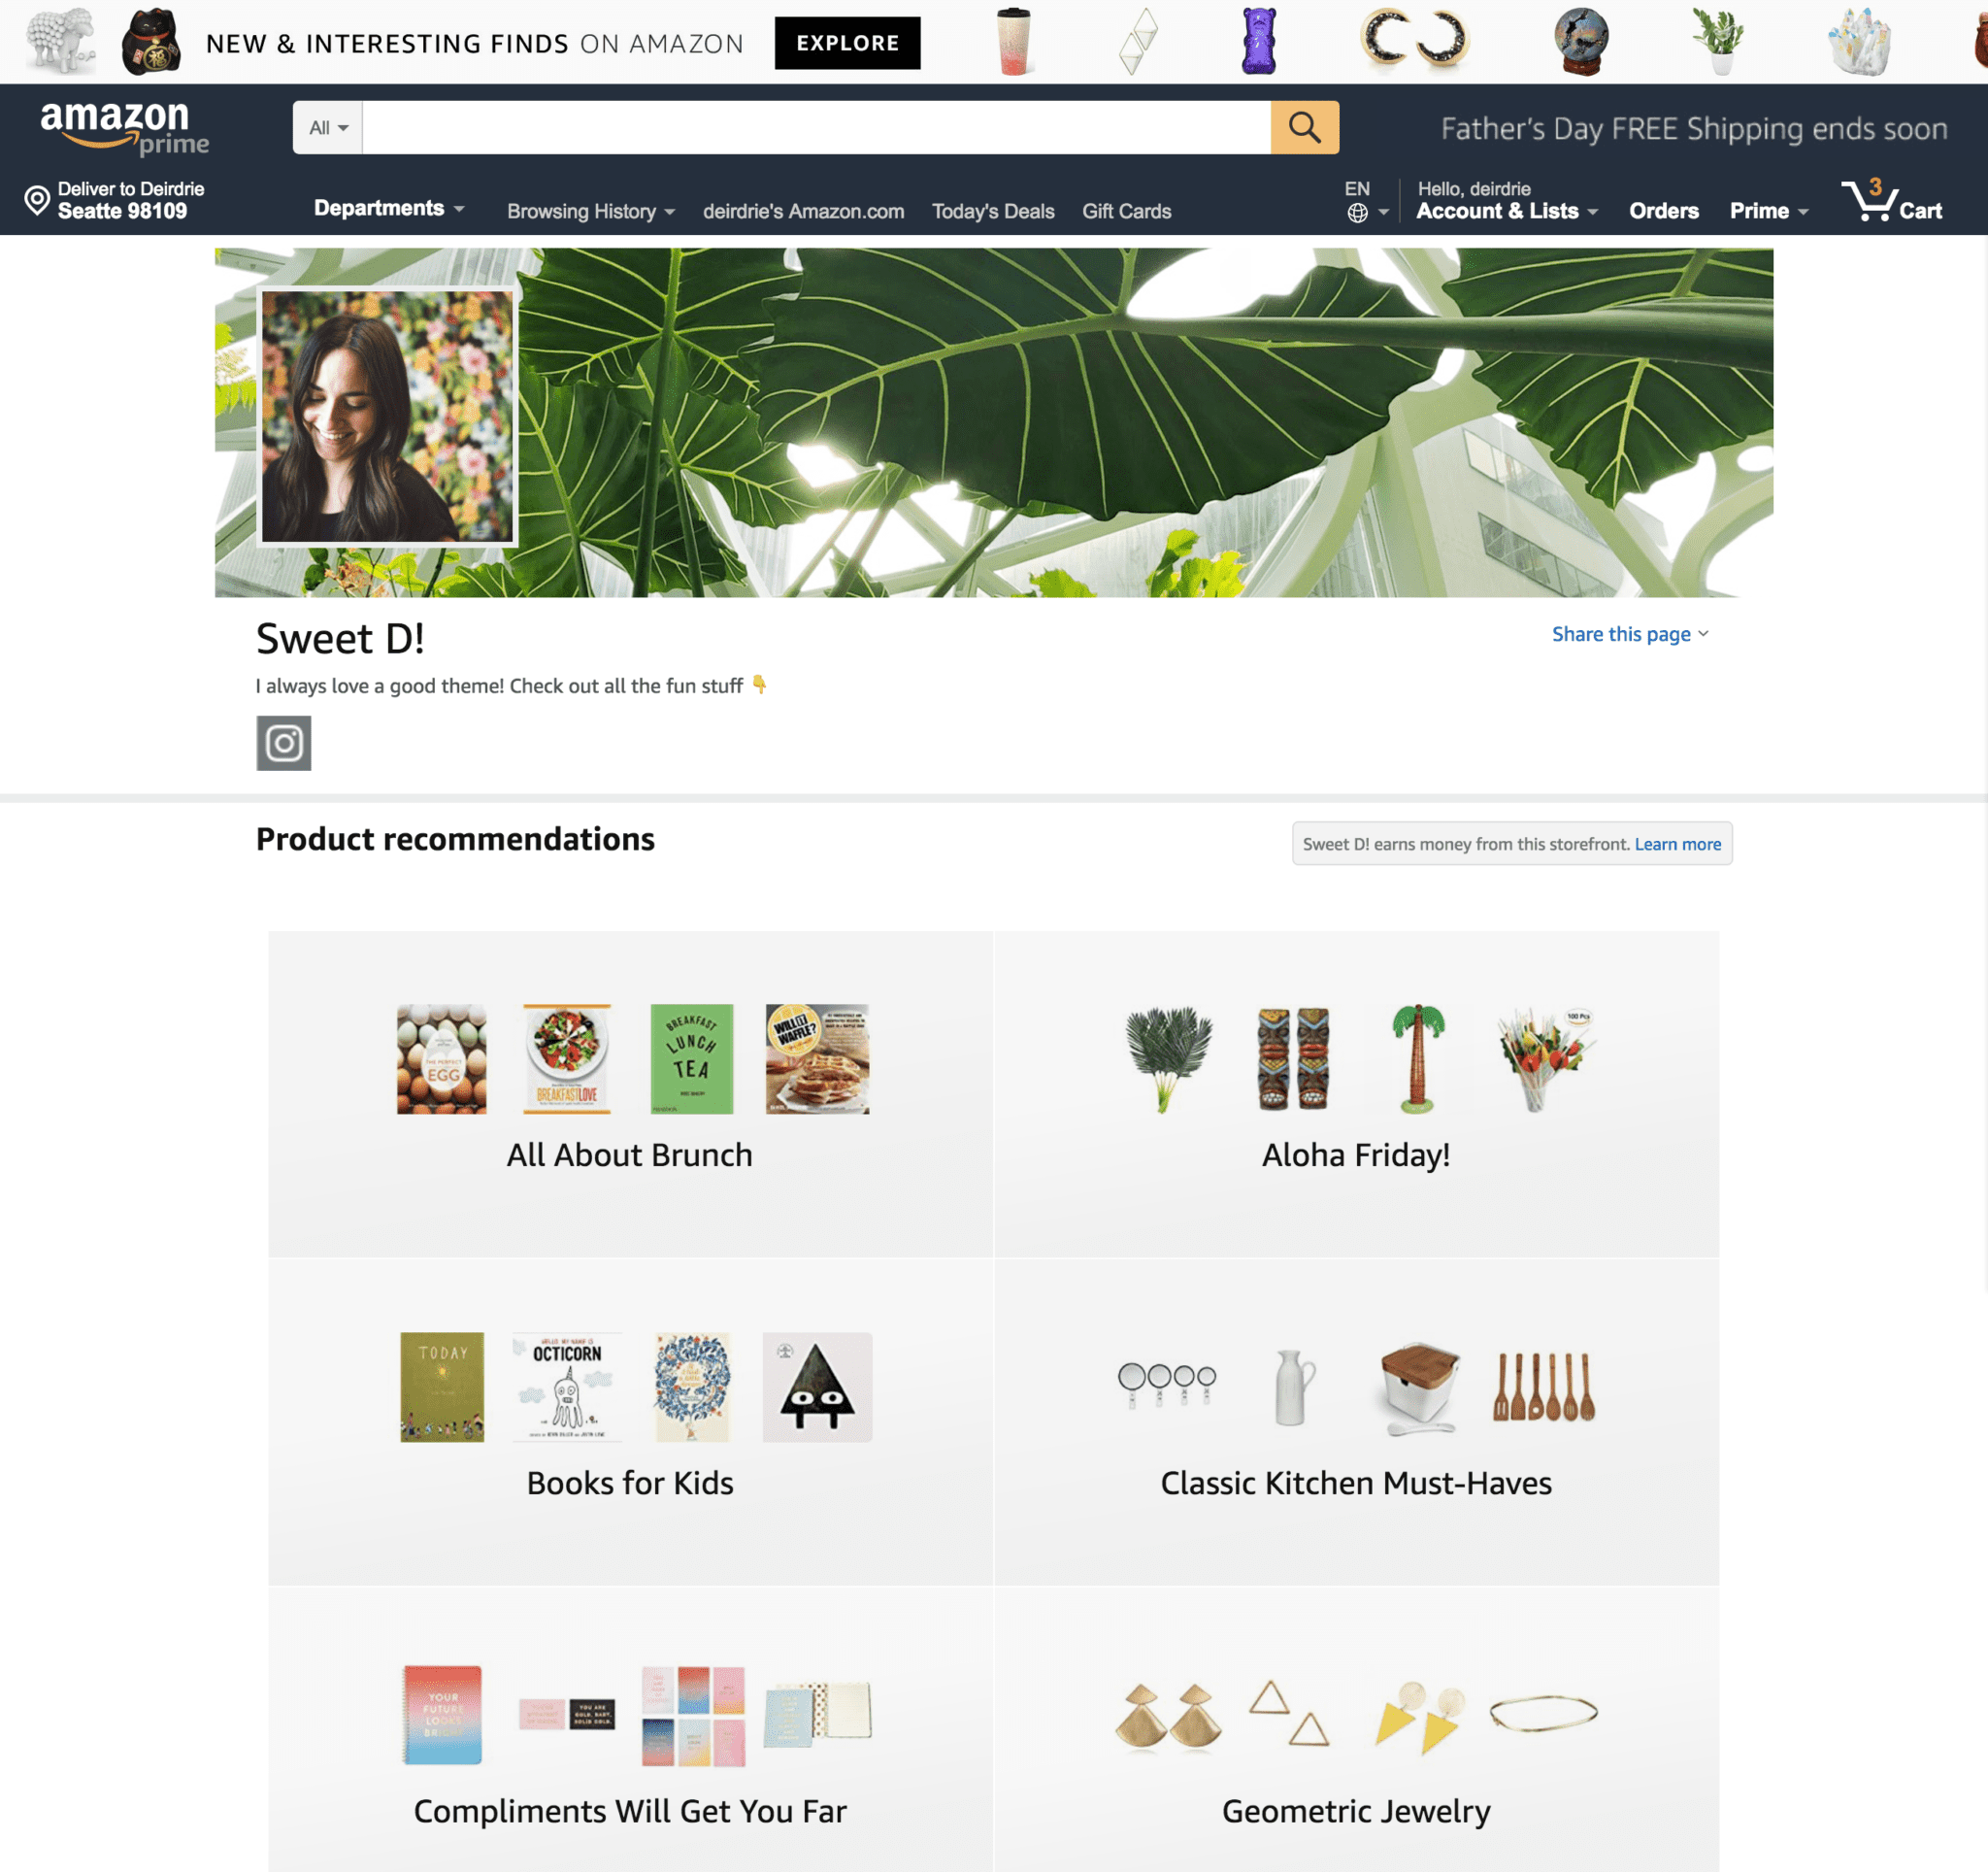Click the search magnifying glass icon
Viewport: 1988px width, 1872px height.
tap(1304, 126)
